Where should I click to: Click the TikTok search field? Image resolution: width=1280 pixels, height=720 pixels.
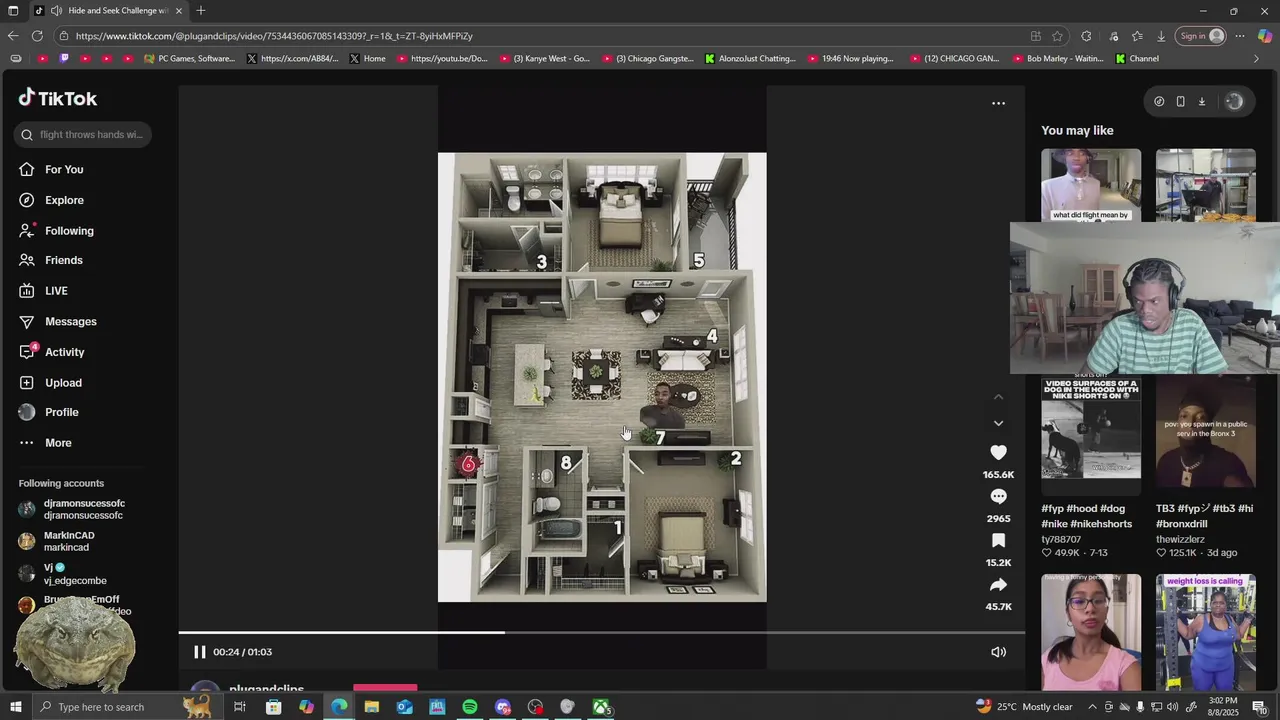tap(83, 134)
